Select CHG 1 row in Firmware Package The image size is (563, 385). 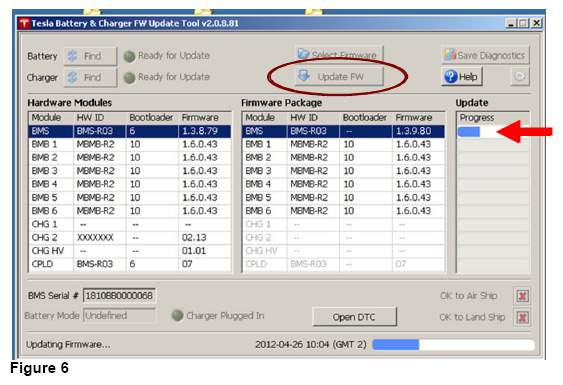pyautogui.click(x=344, y=224)
